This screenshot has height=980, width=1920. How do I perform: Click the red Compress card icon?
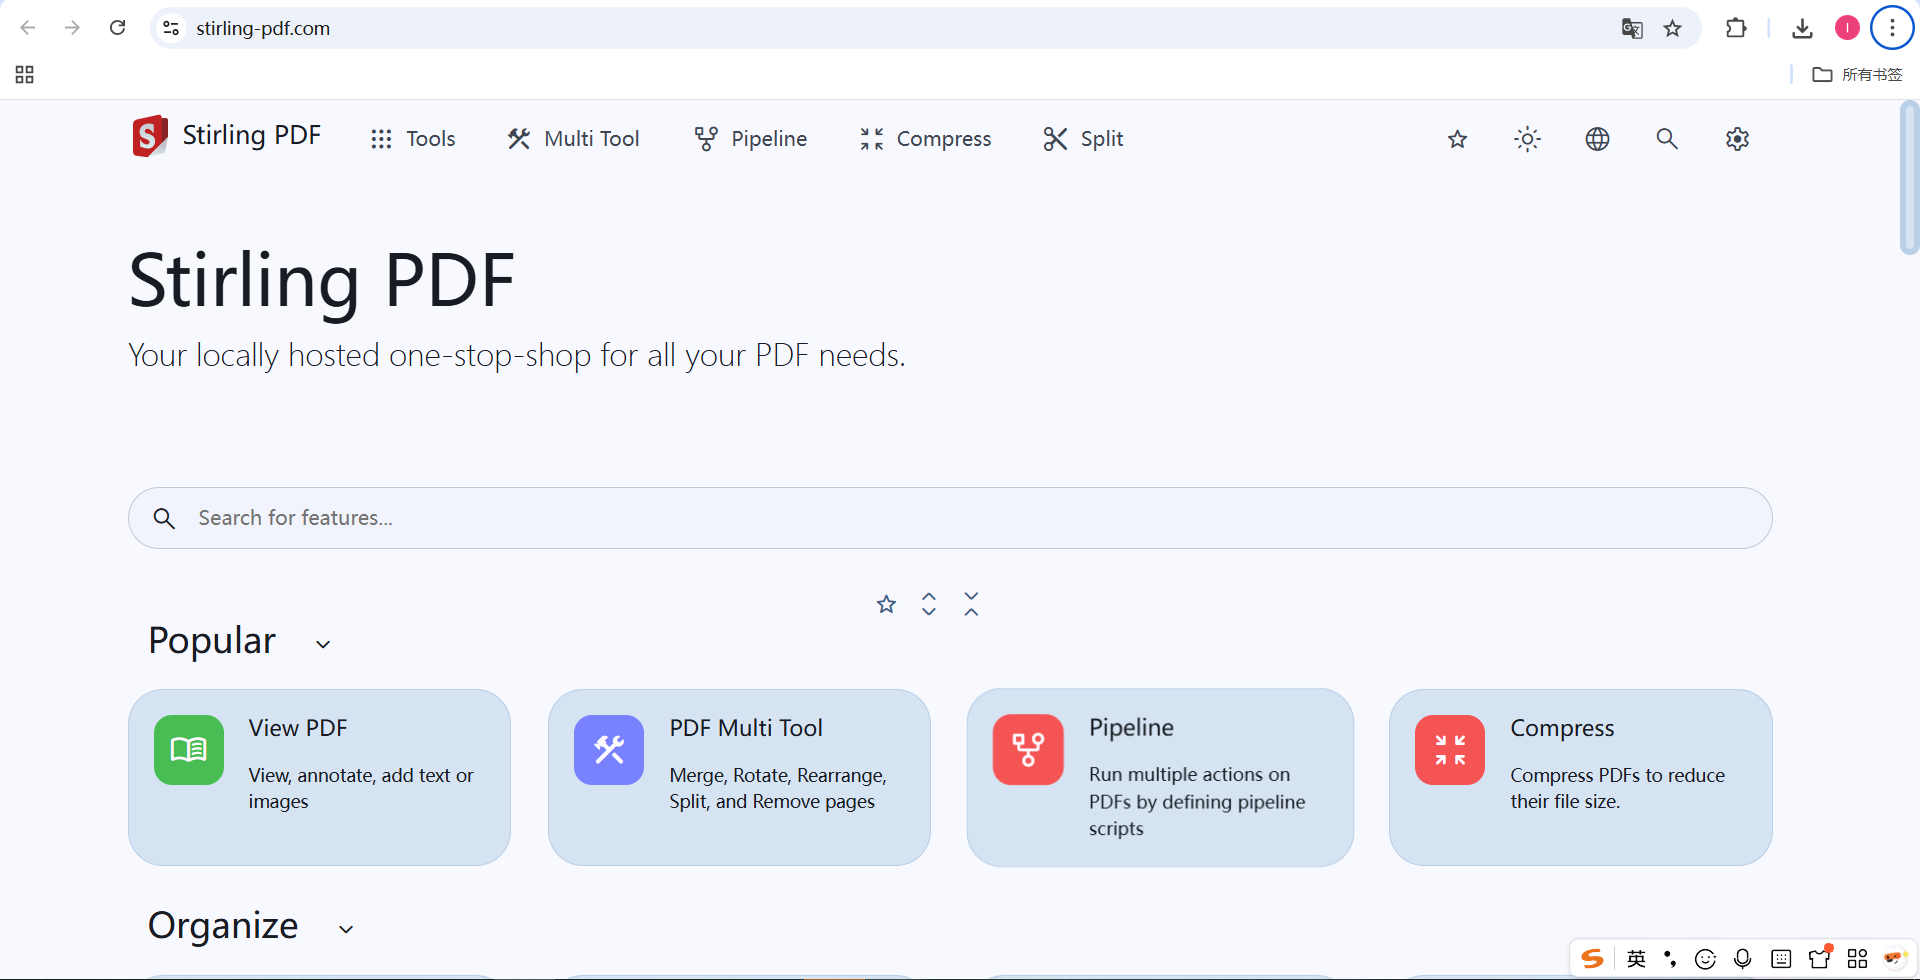[x=1449, y=750]
